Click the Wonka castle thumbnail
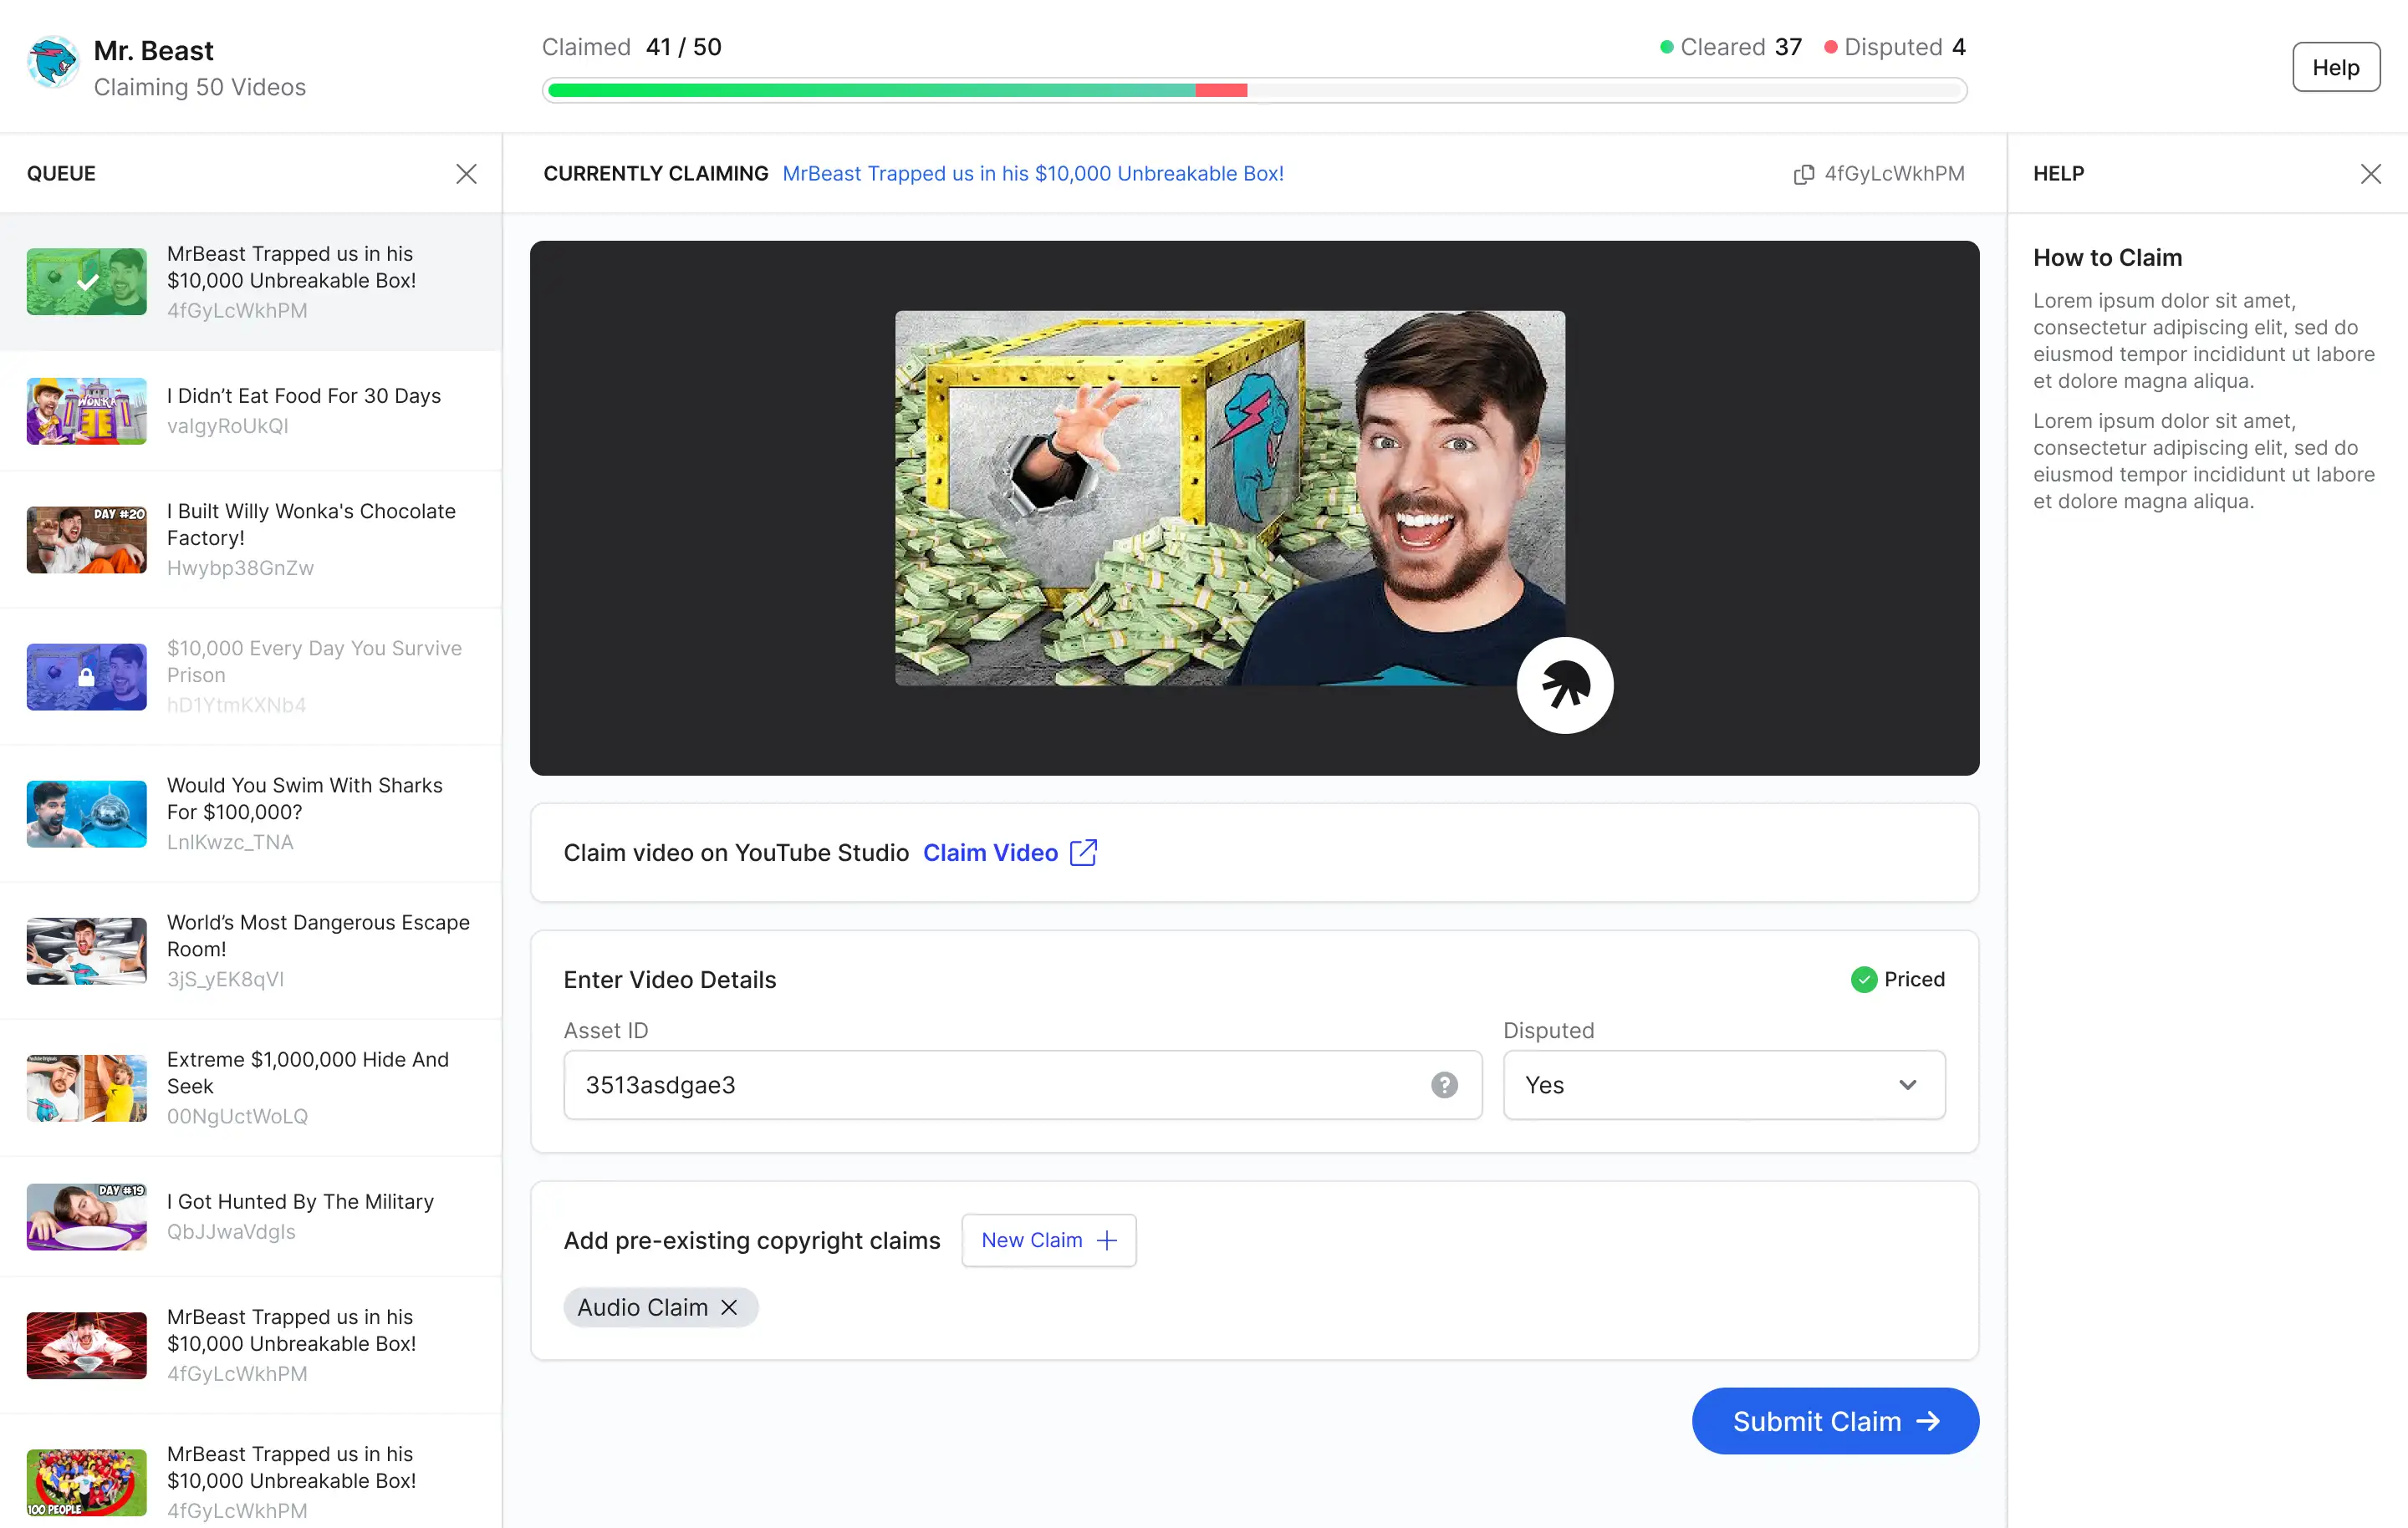The width and height of the screenshot is (2408, 1528). pos(87,411)
